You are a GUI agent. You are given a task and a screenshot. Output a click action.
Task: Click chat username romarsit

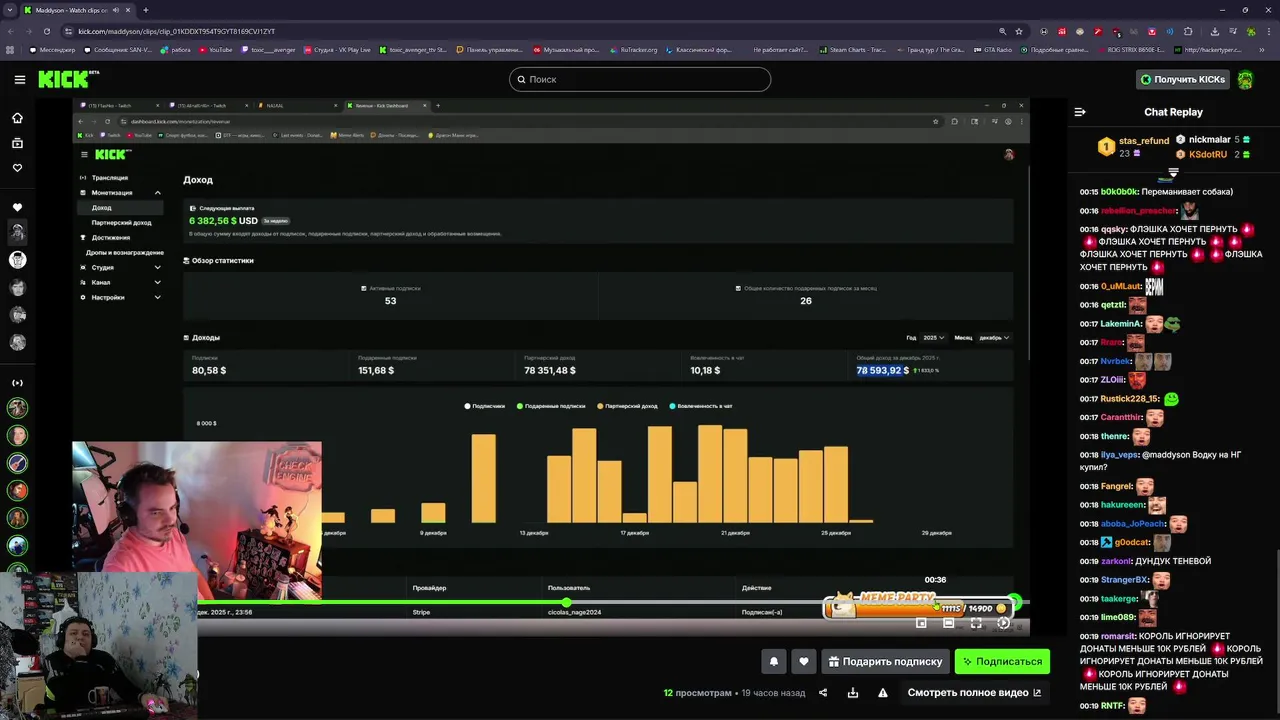point(1118,636)
